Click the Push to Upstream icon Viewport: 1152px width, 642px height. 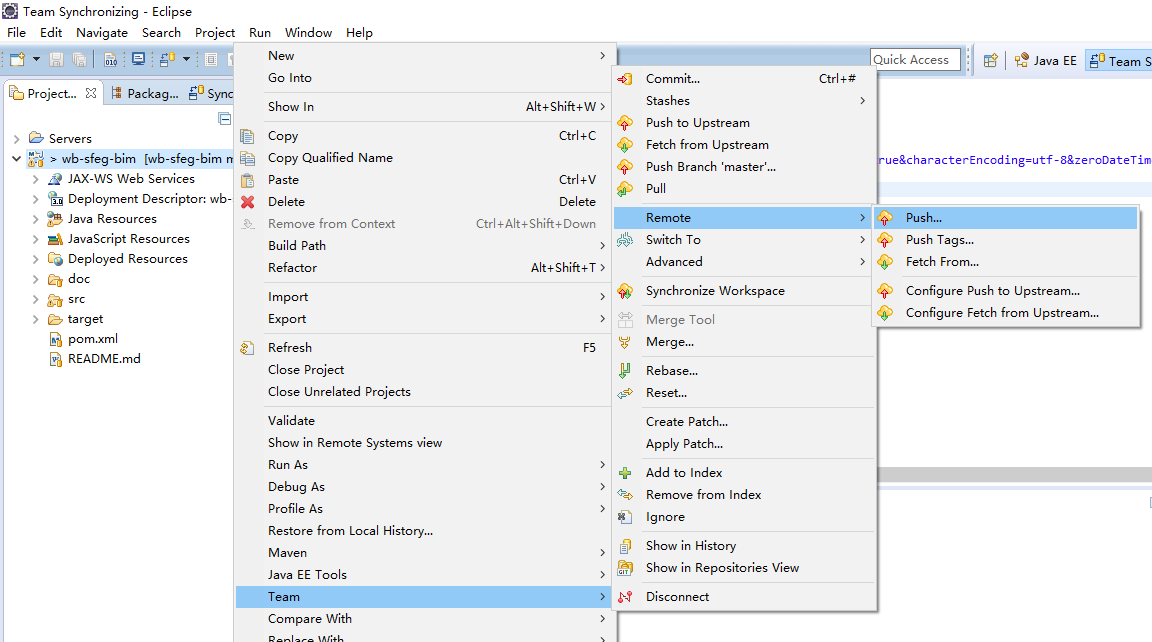pyautogui.click(x=625, y=123)
